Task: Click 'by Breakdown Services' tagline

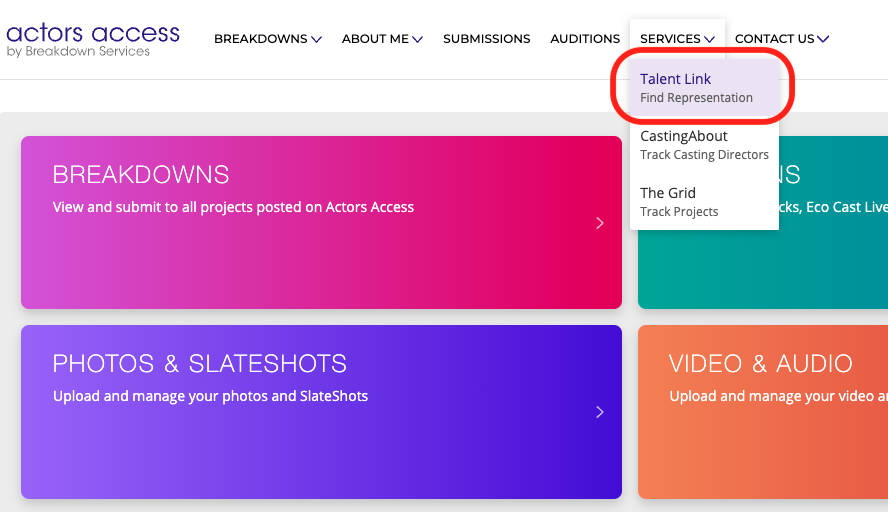Action: 78,51
